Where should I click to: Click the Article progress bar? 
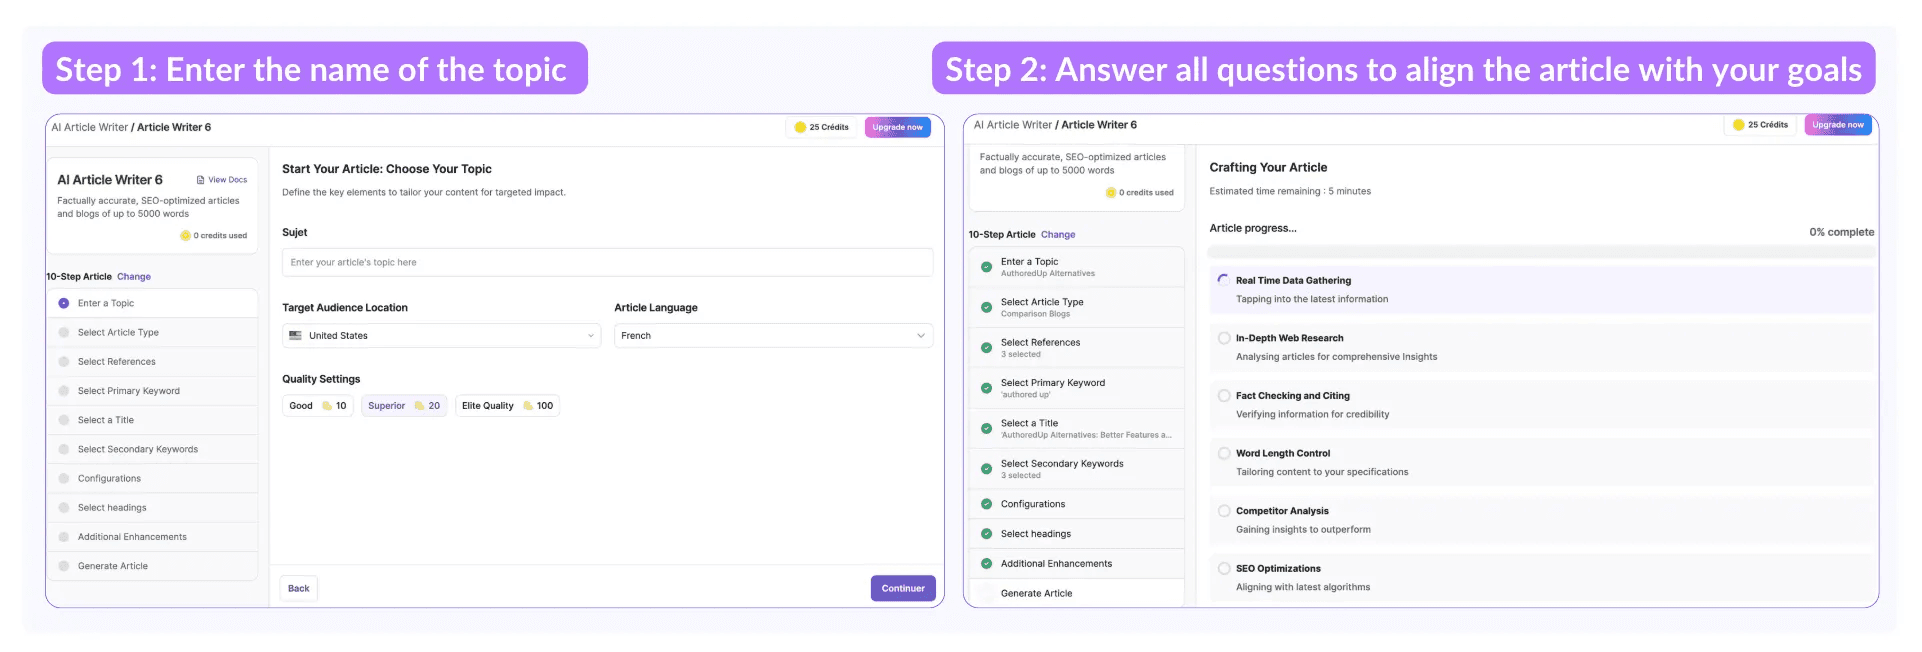(1541, 252)
